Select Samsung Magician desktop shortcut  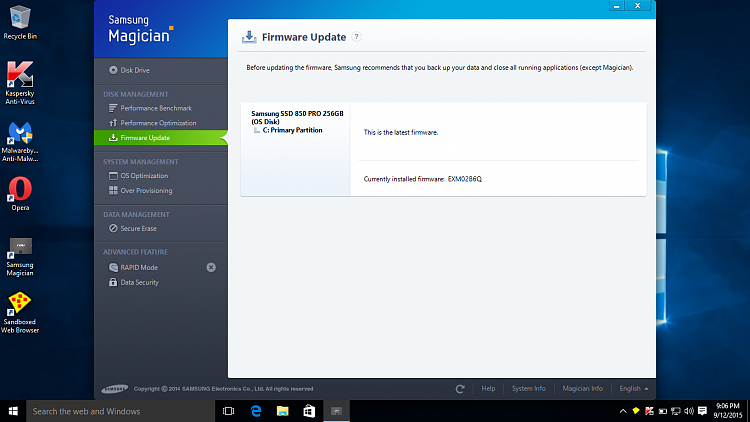pos(20,257)
